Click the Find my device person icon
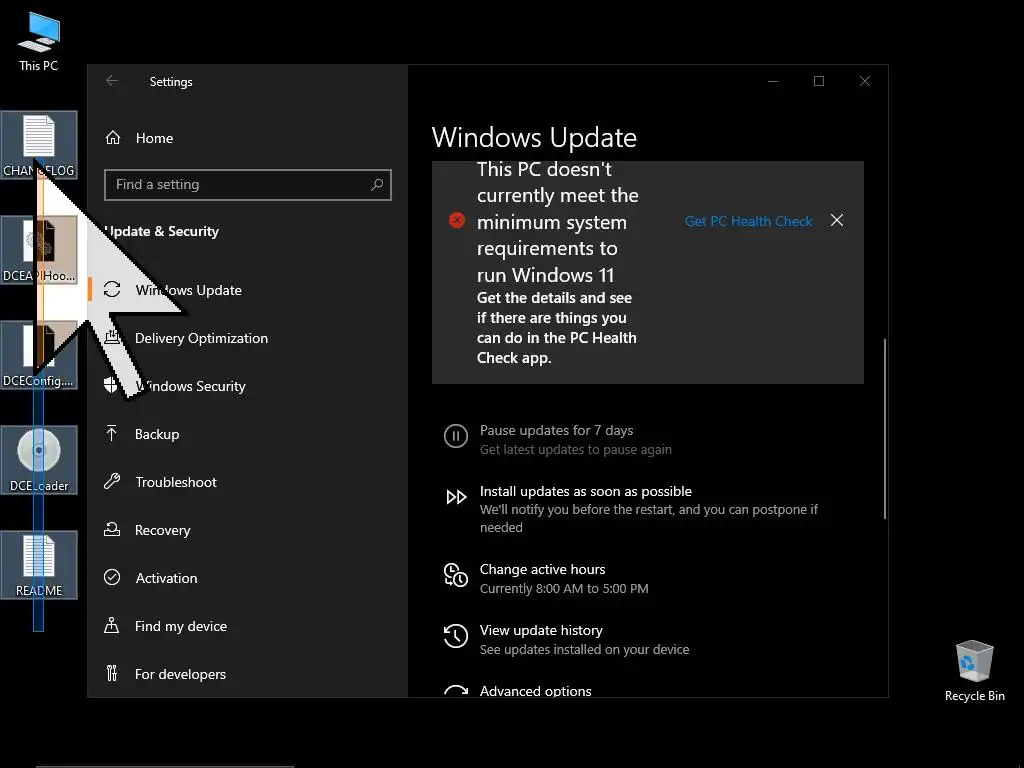1024x768 pixels. (112, 626)
